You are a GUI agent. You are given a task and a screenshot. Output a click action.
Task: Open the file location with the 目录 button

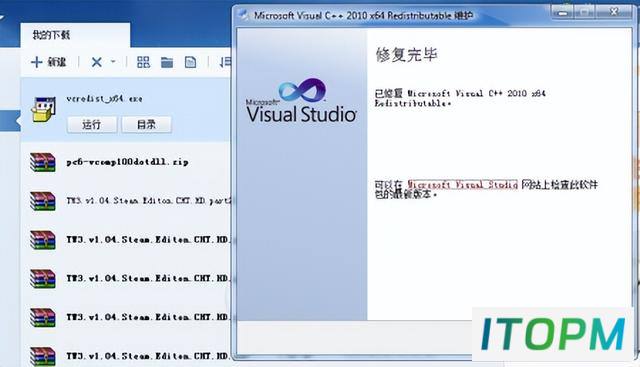(x=146, y=125)
